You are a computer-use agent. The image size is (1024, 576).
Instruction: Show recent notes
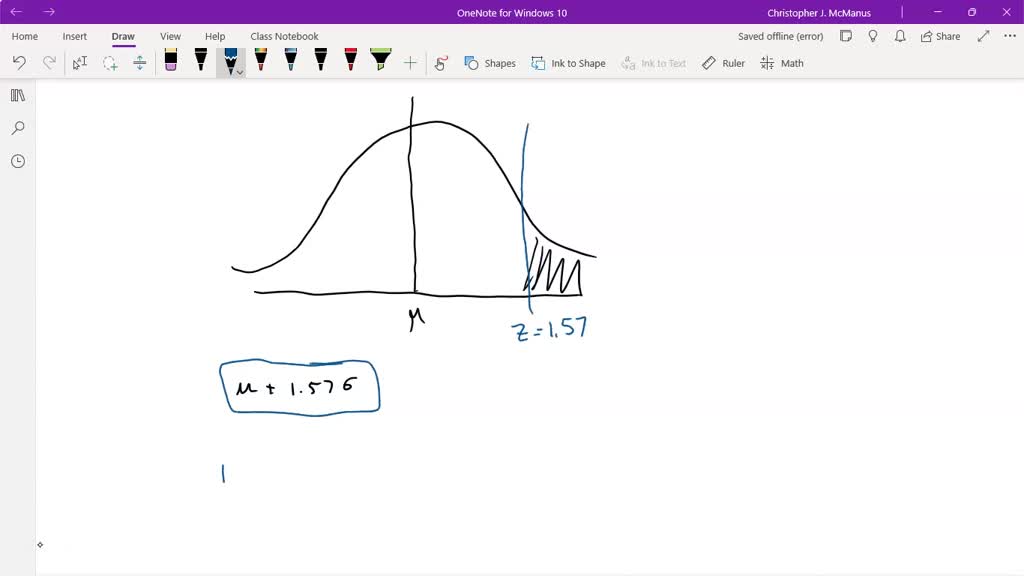pyautogui.click(x=17, y=161)
